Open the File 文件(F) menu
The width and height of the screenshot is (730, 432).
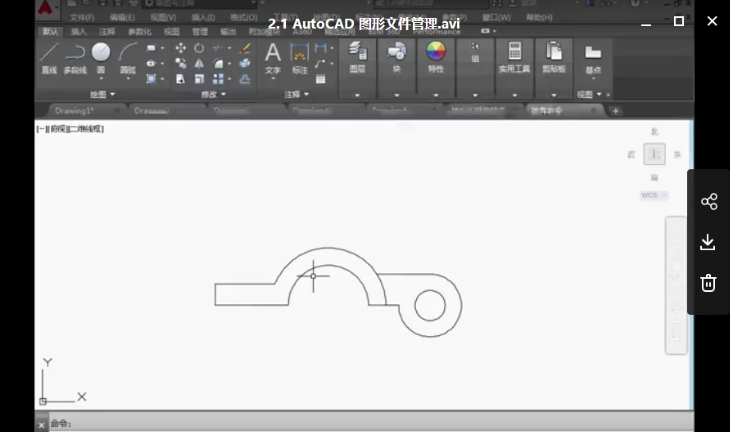tap(82, 18)
